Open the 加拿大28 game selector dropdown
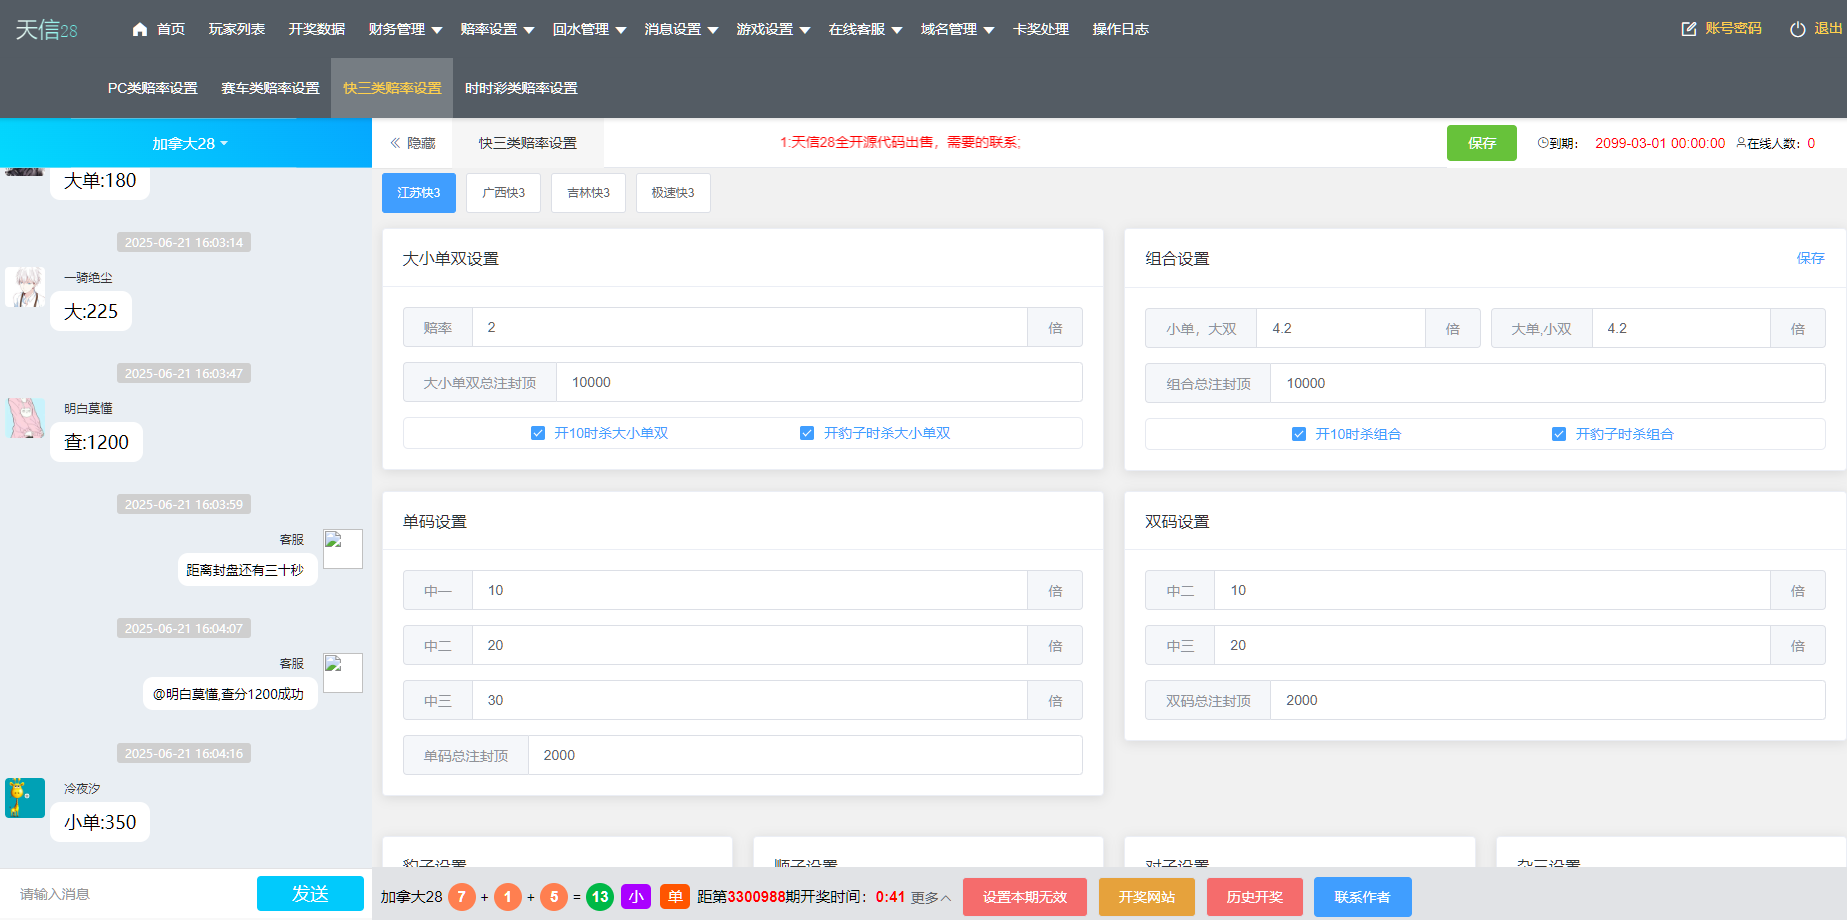Viewport: 1847px width, 920px height. coord(186,143)
